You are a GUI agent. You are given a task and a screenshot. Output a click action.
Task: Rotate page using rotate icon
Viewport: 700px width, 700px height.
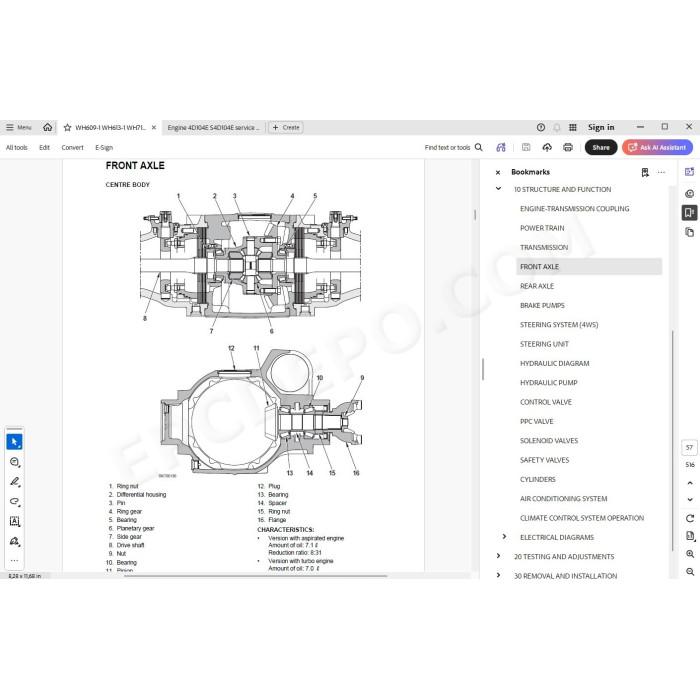point(690,518)
